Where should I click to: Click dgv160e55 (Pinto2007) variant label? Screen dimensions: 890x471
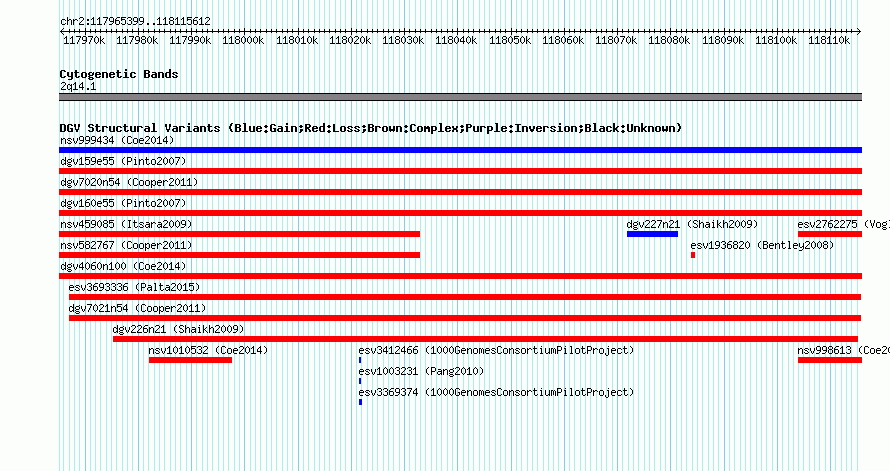coord(123,203)
